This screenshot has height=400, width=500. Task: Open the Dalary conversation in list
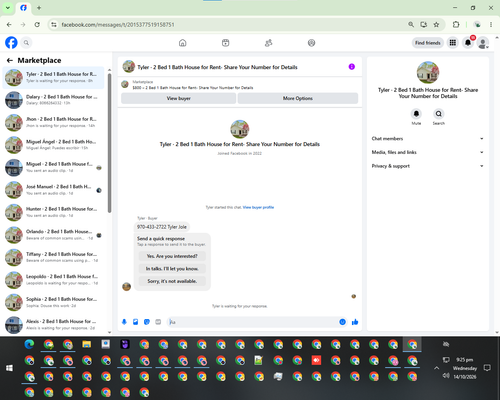click(x=53, y=100)
